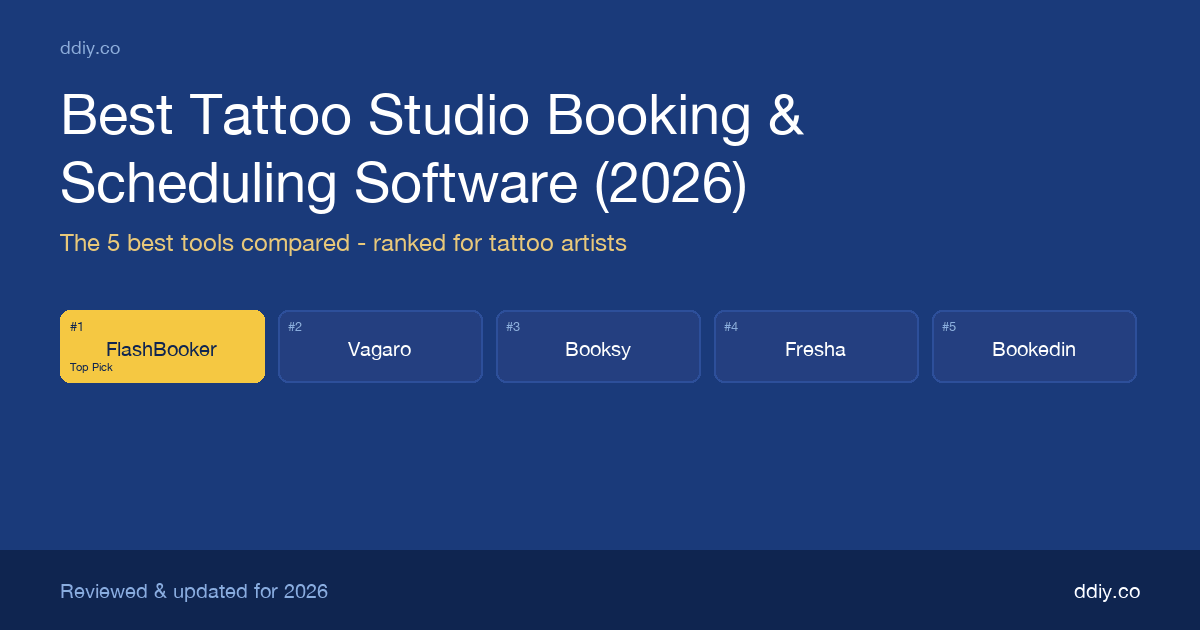Choose the Booksy card
The width and height of the screenshot is (1200, 630).
pyautogui.click(x=598, y=346)
